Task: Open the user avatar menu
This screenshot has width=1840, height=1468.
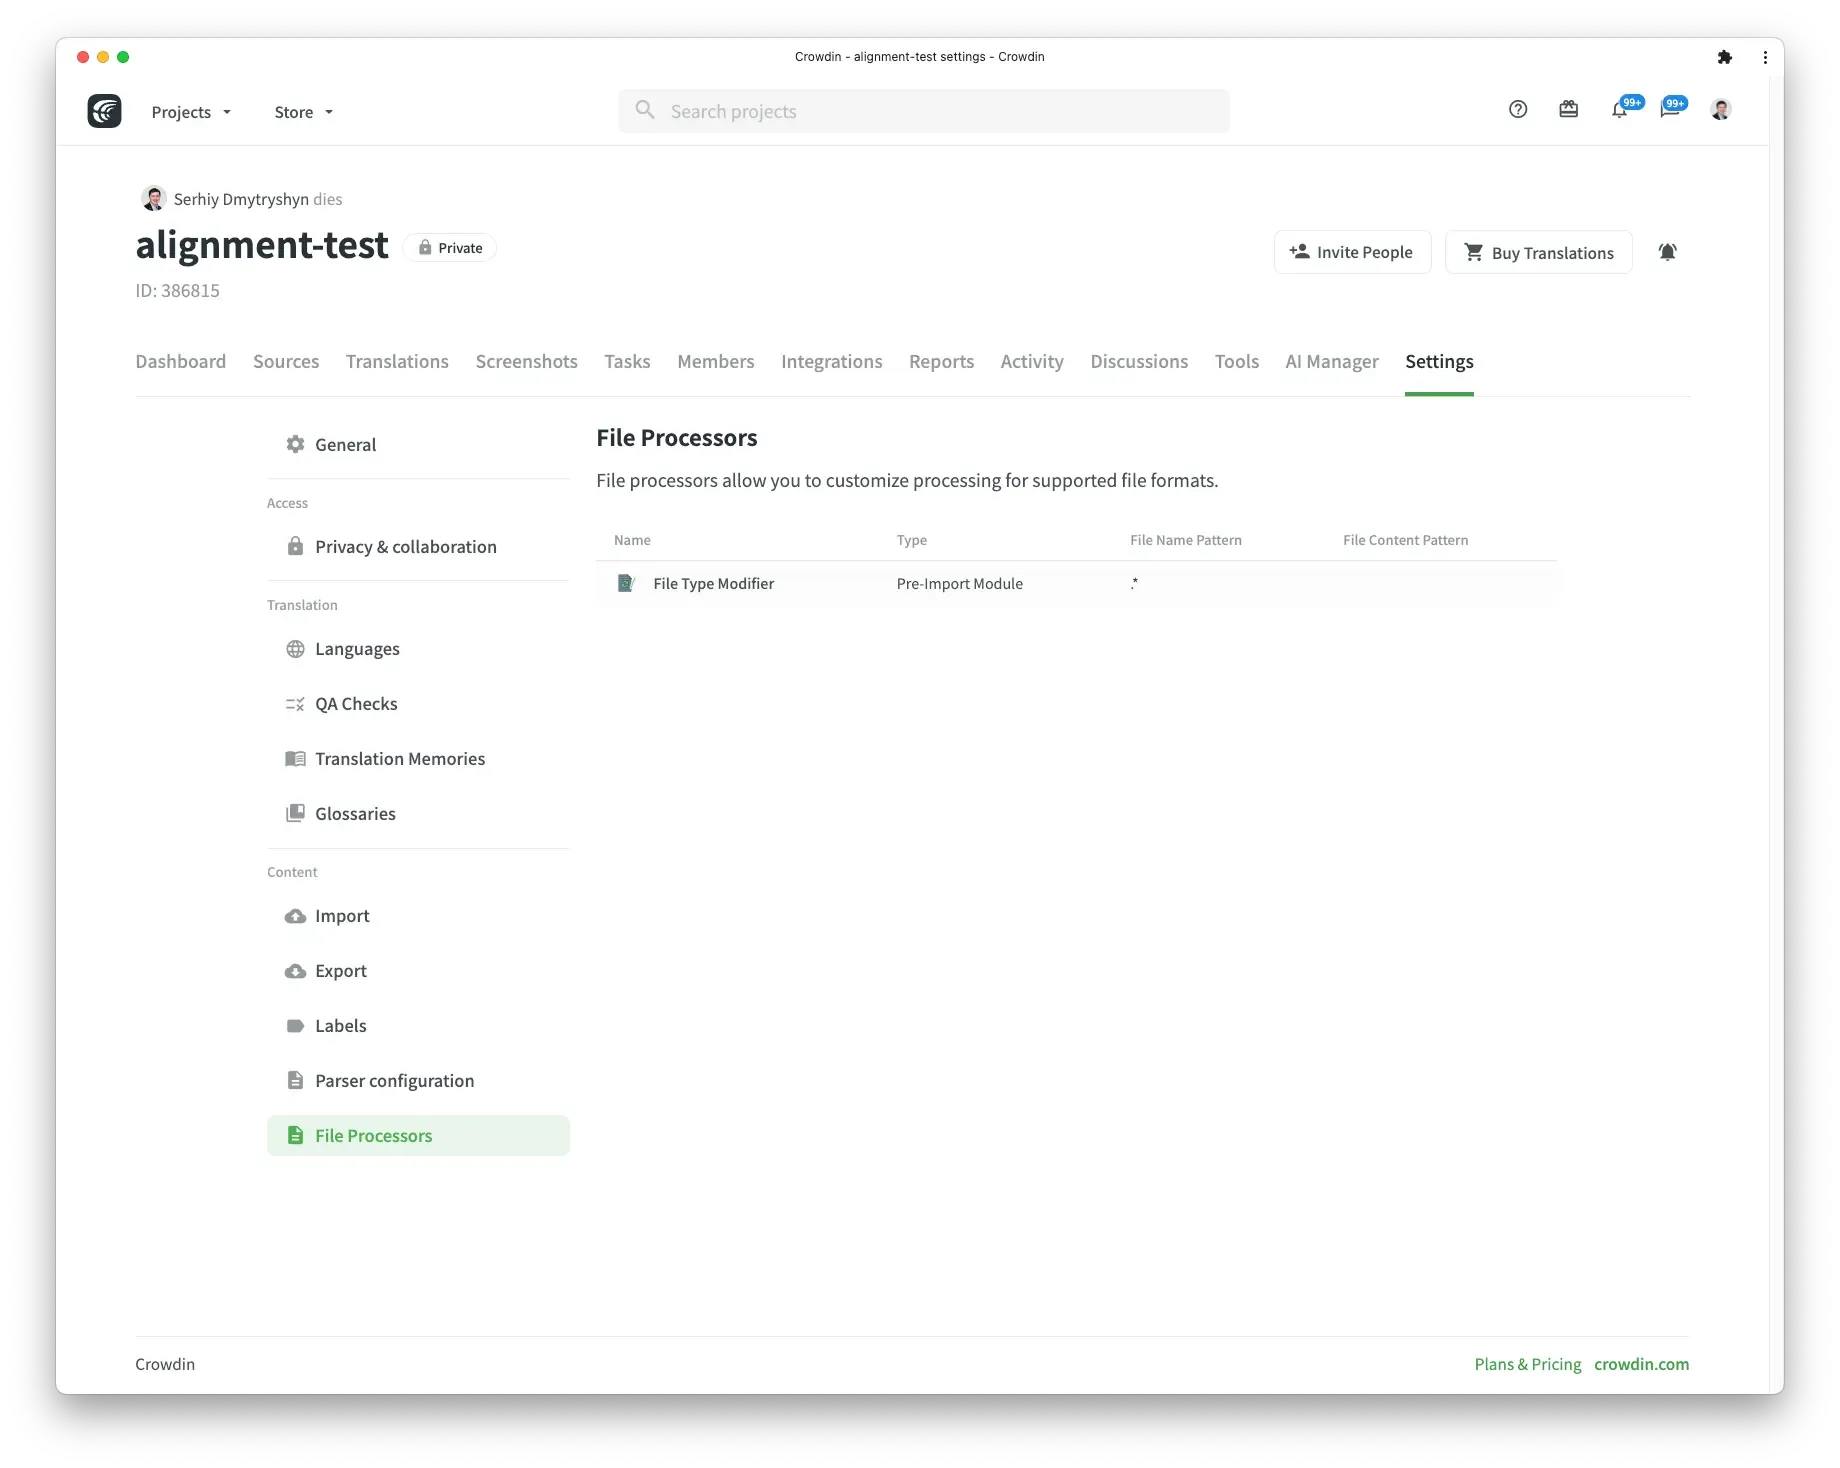Action: click(1720, 108)
